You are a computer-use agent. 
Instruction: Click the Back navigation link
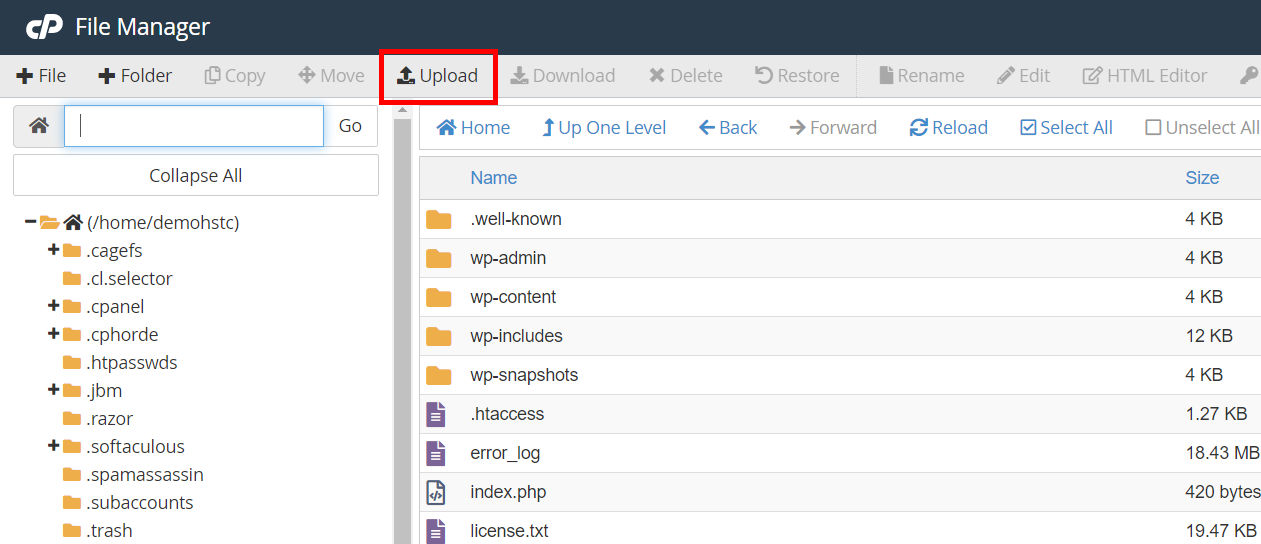pyautogui.click(x=728, y=128)
